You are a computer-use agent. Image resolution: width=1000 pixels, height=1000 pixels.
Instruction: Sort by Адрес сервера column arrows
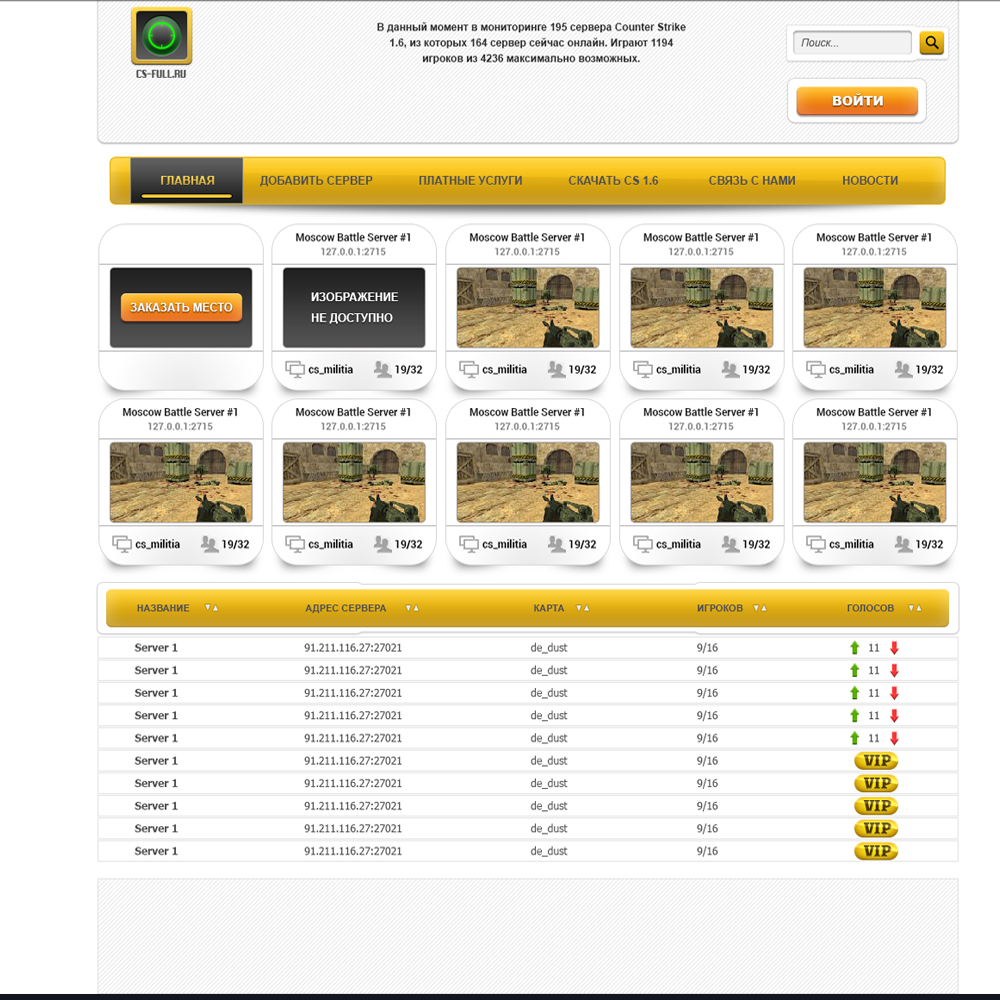pos(412,608)
